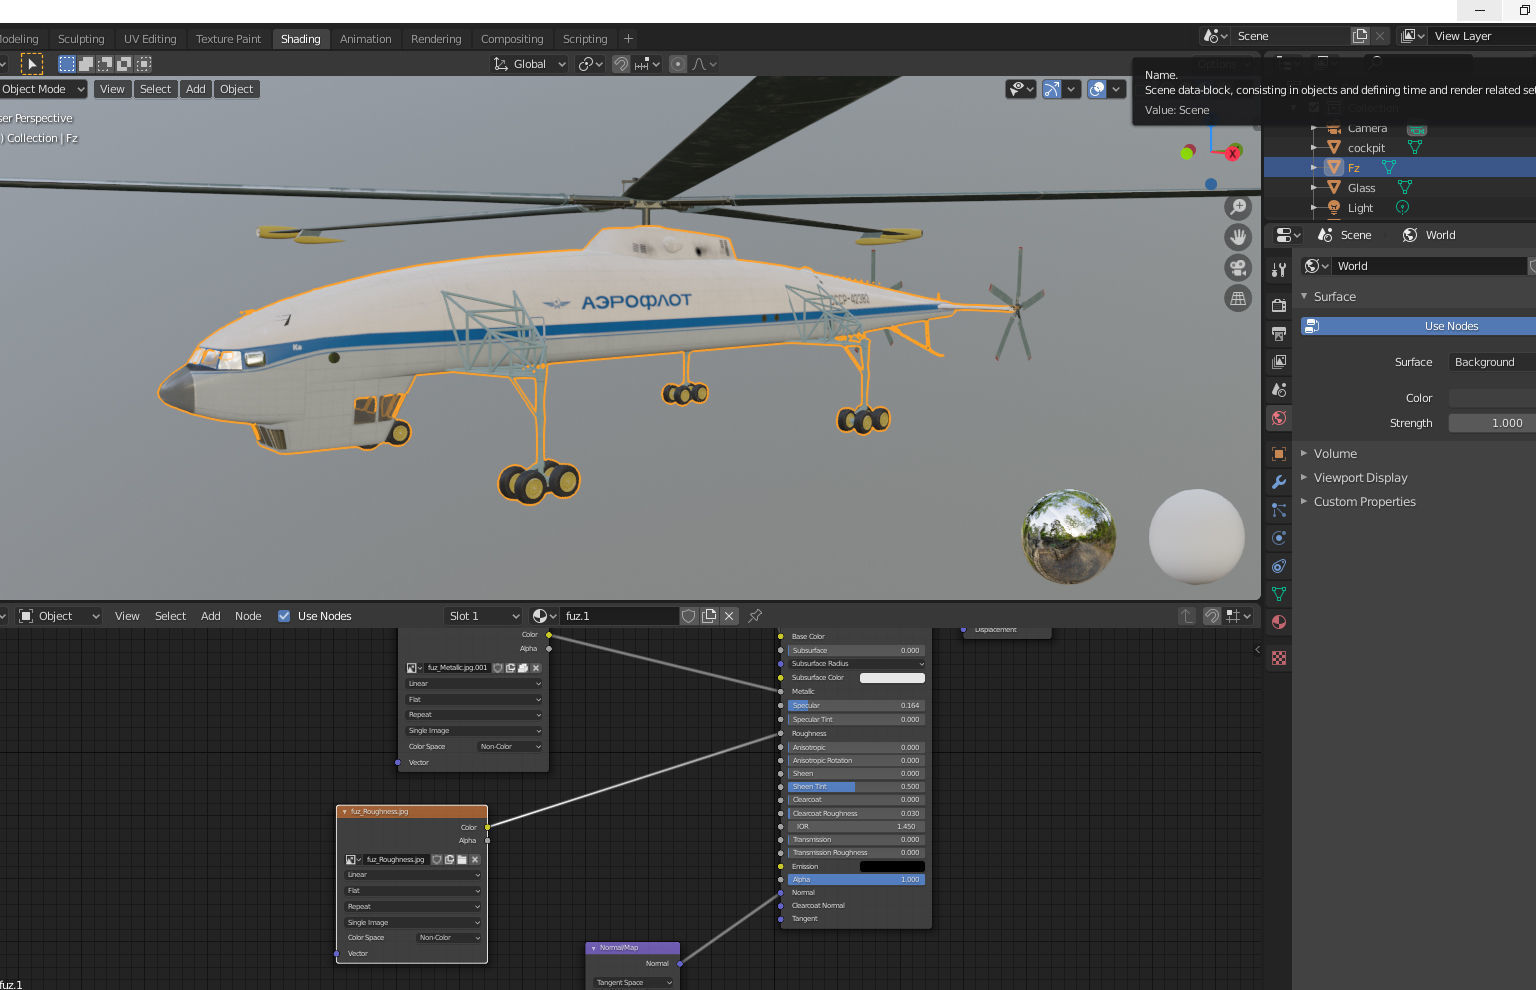Image resolution: width=1536 pixels, height=990 pixels.
Task: Expand the cockpit object in outliner
Action: point(1314,148)
